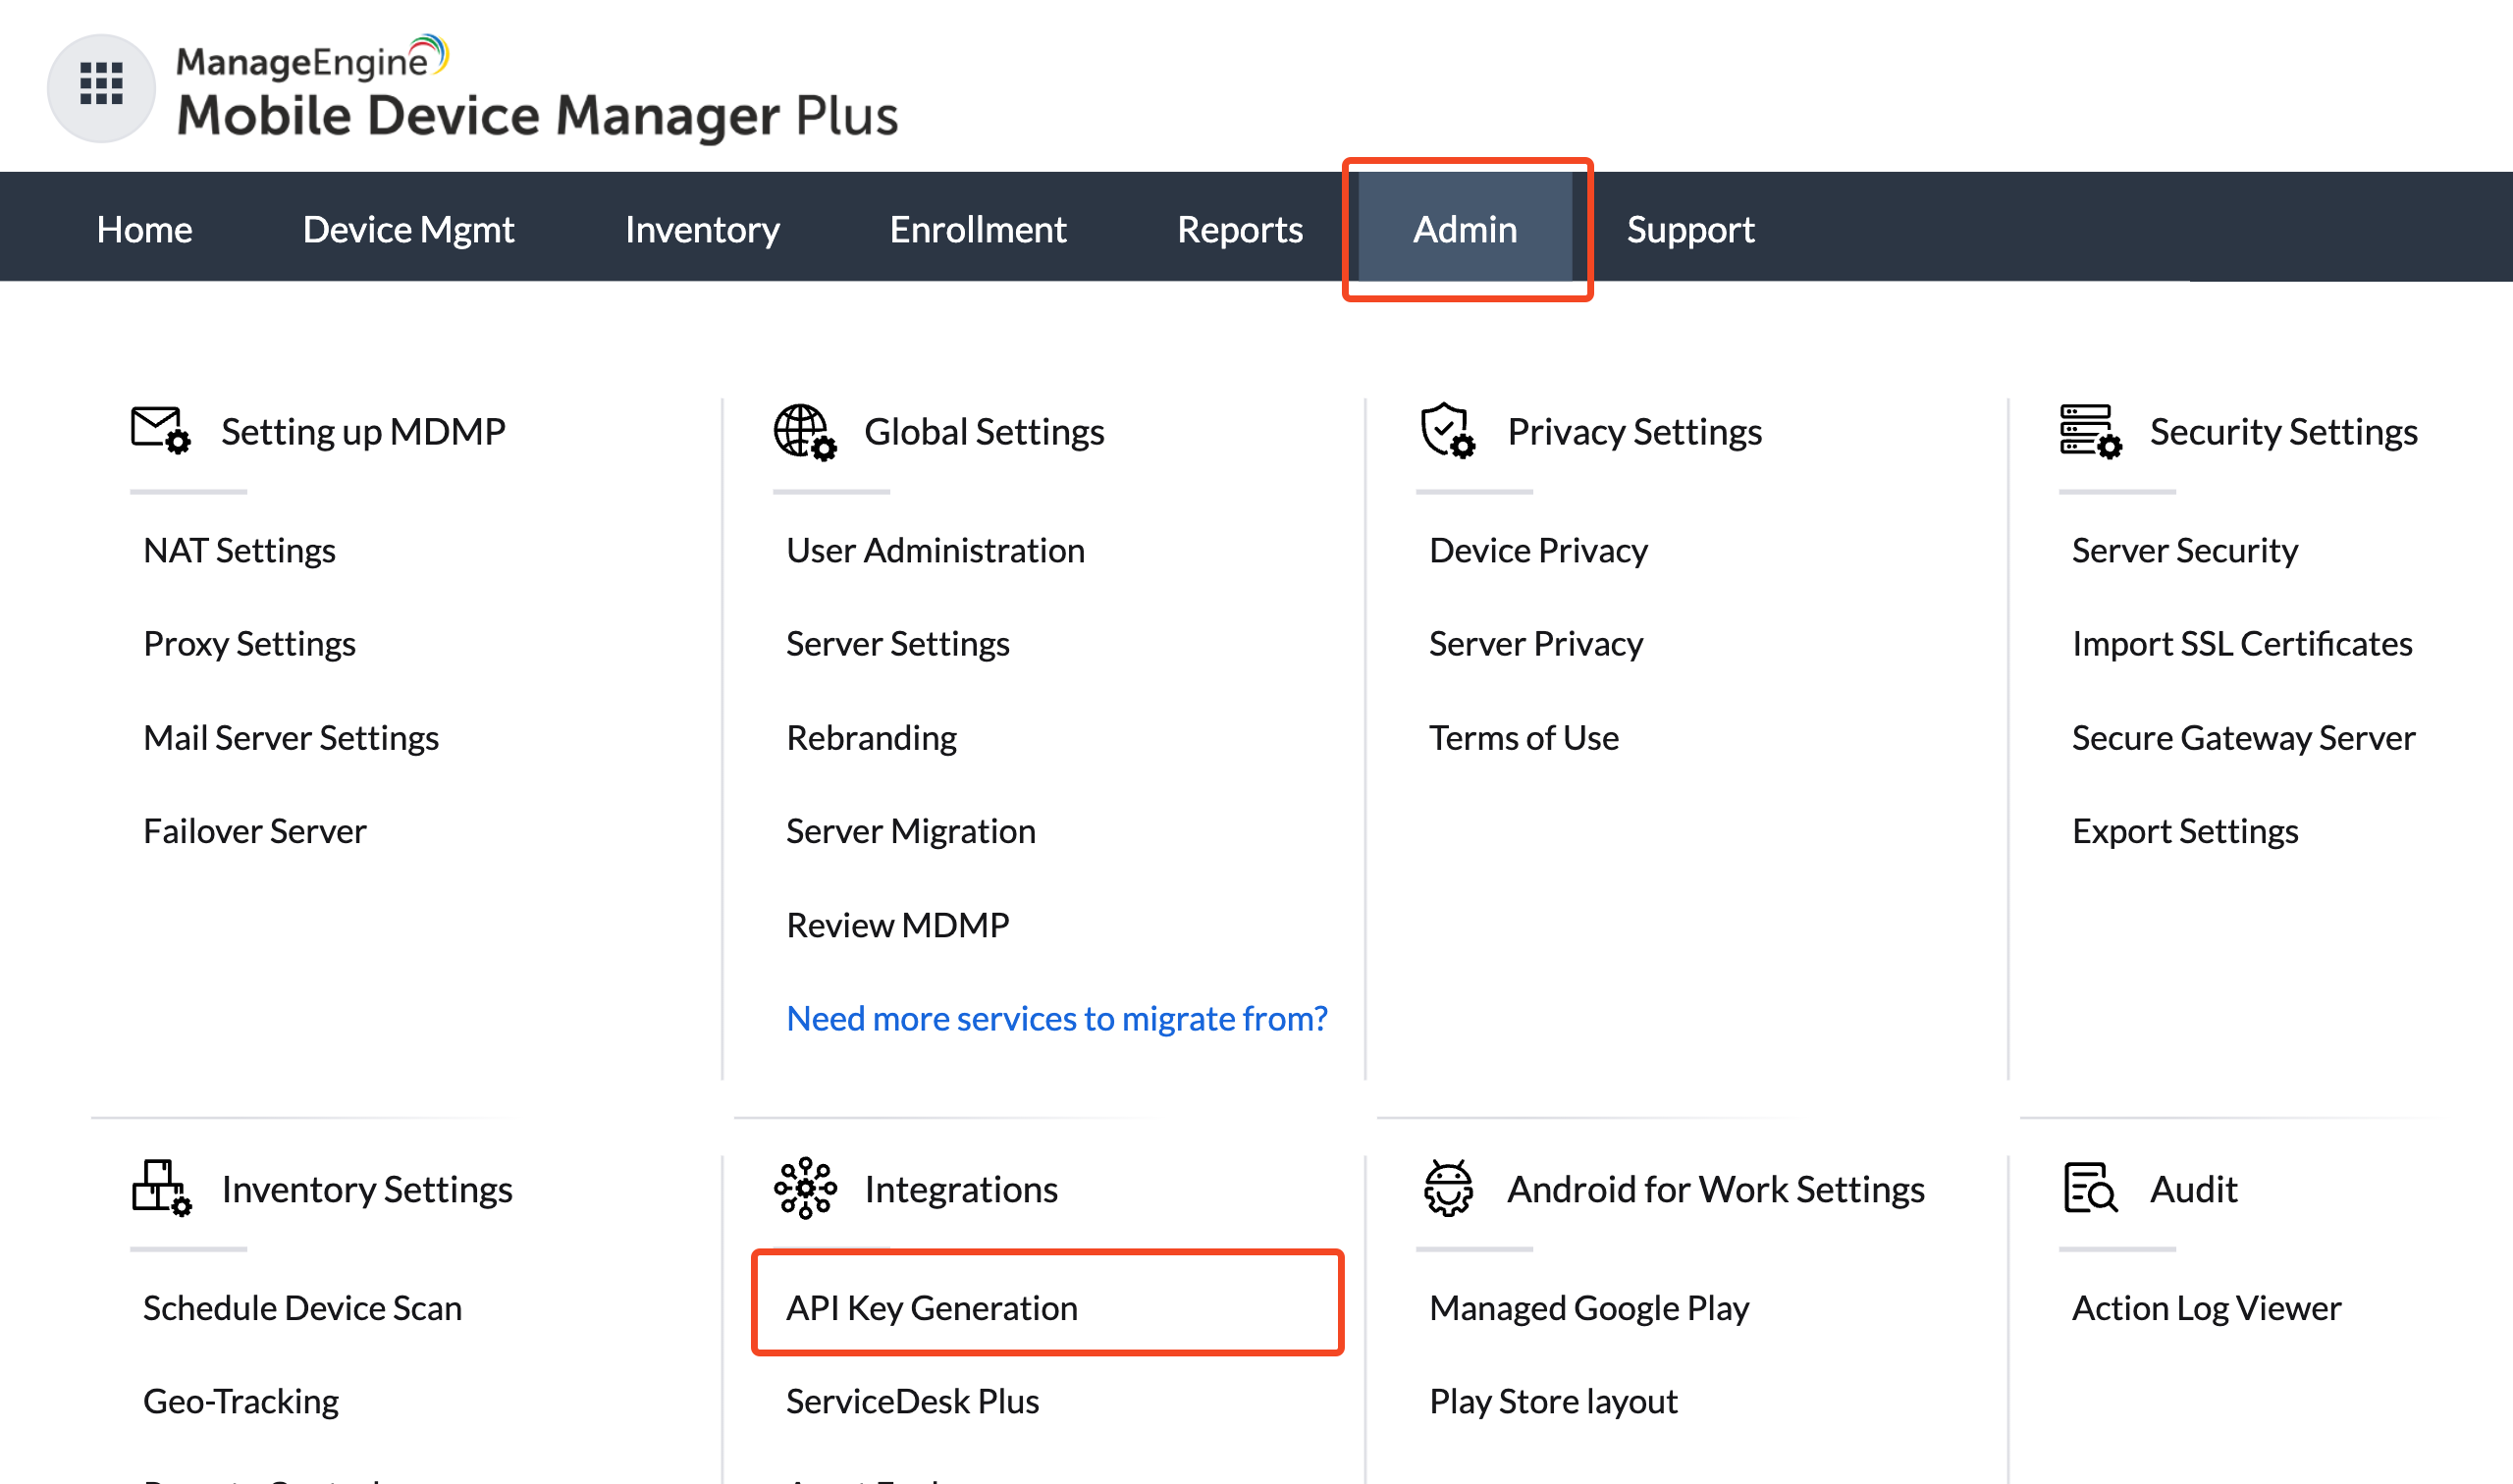
Task: Click the Privacy Settings shield icon
Action: [x=1447, y=431]
